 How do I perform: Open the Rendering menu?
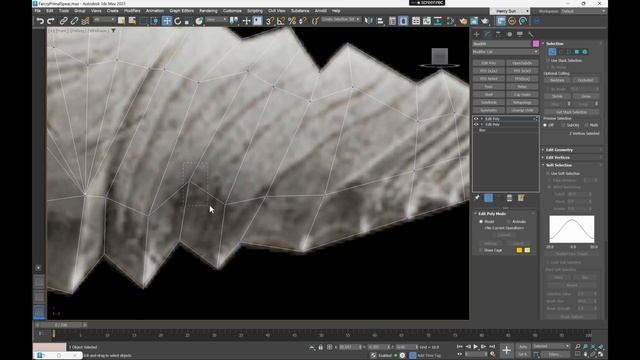pos(208,11)
